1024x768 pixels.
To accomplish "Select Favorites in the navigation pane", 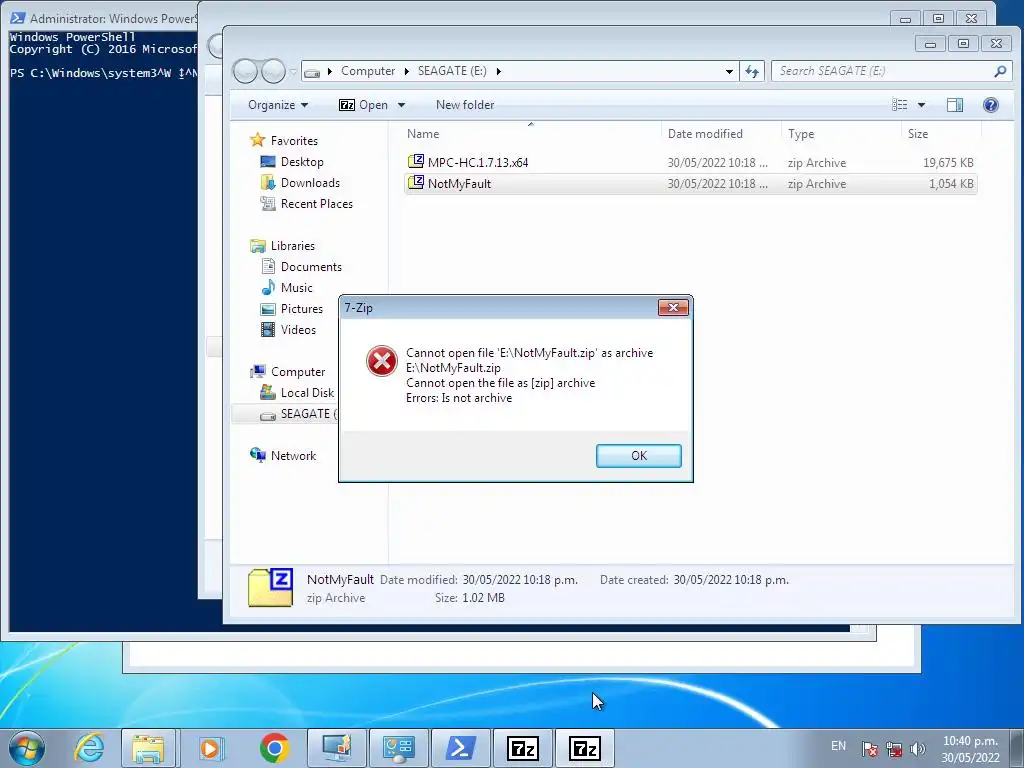I will pos(294,140).
